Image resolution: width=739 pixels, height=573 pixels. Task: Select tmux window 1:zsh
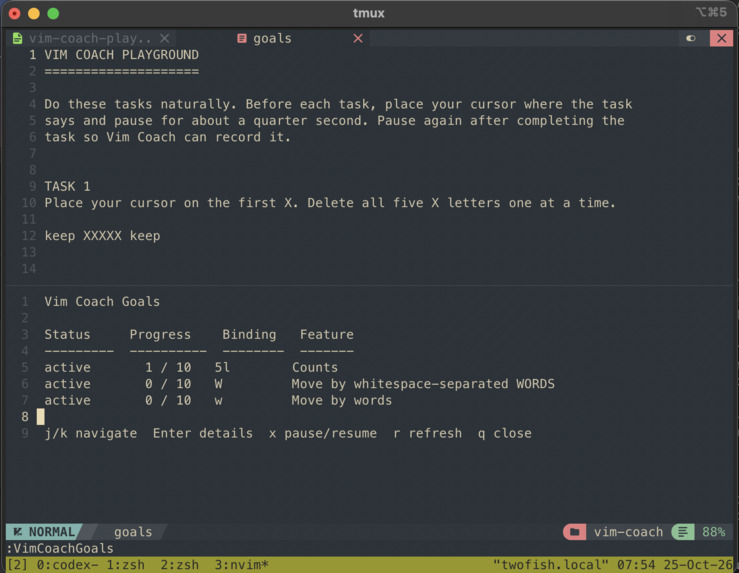pos(125,565)
